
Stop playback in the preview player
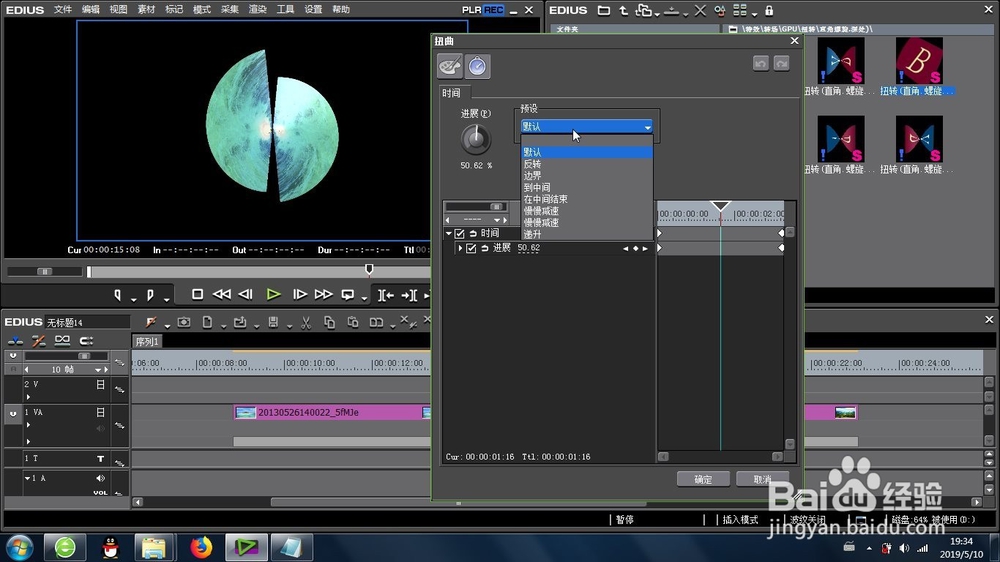[198, 294]
